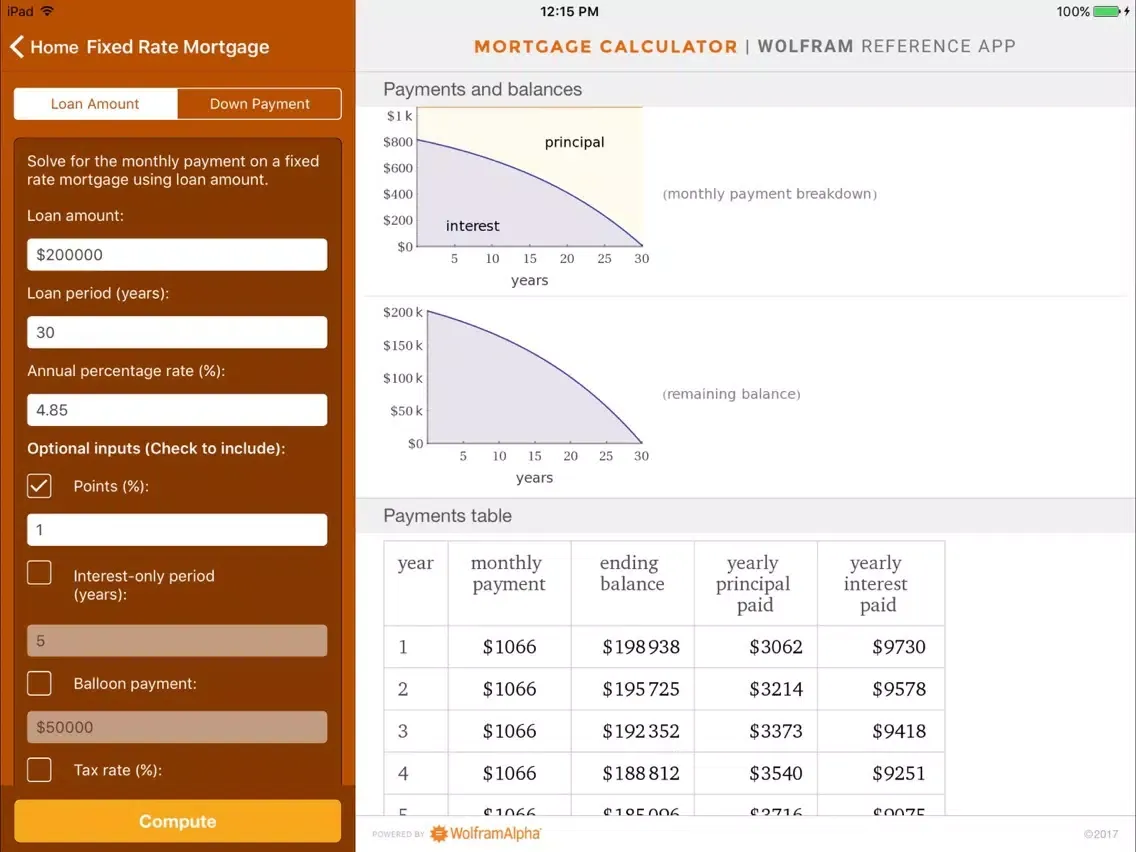Click the ©2017 footer text
1136x852 pixels.
(1100, 834)
